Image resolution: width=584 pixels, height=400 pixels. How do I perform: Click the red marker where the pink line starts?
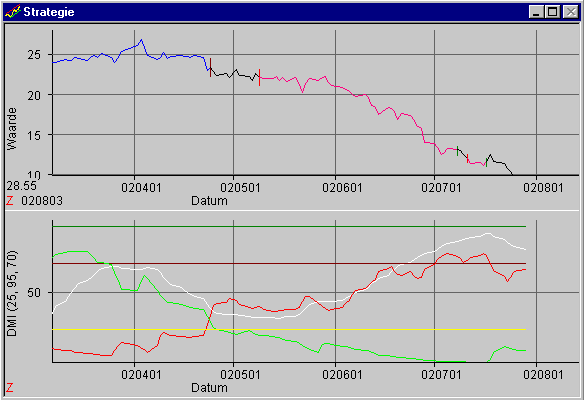260,77
